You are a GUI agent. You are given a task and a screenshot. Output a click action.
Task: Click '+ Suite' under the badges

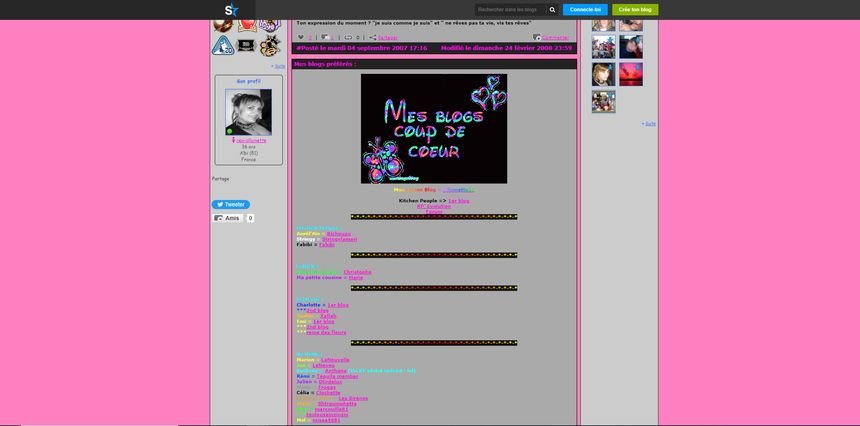click(278, 66)
